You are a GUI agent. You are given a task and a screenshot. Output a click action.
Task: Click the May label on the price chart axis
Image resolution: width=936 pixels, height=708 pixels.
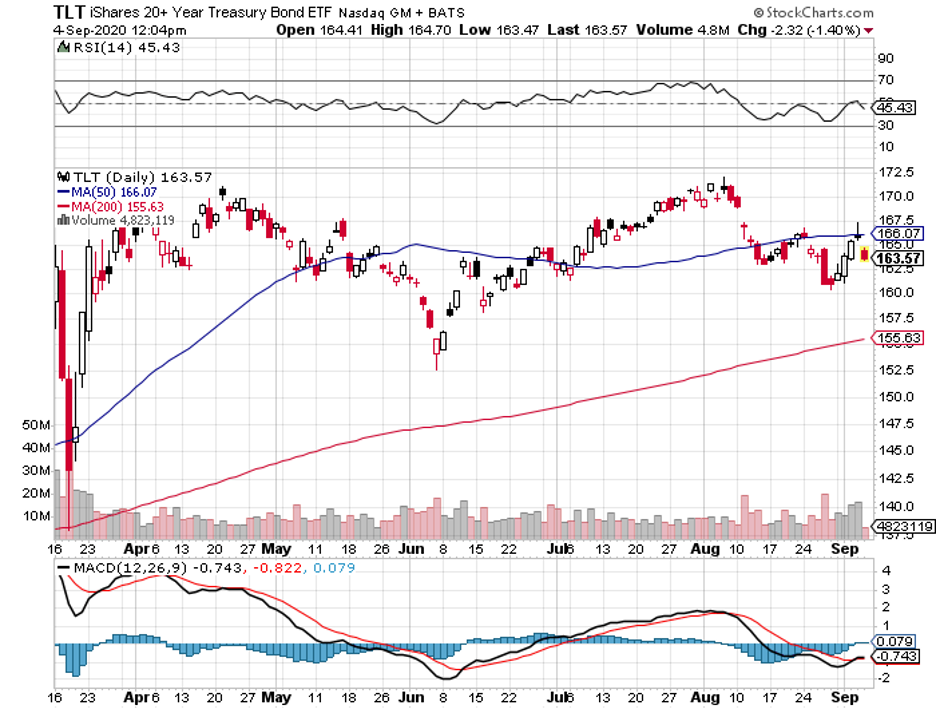276,549
